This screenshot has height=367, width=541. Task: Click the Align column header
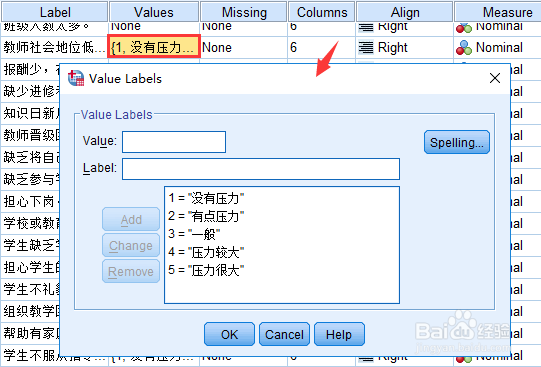coord(405,12)
